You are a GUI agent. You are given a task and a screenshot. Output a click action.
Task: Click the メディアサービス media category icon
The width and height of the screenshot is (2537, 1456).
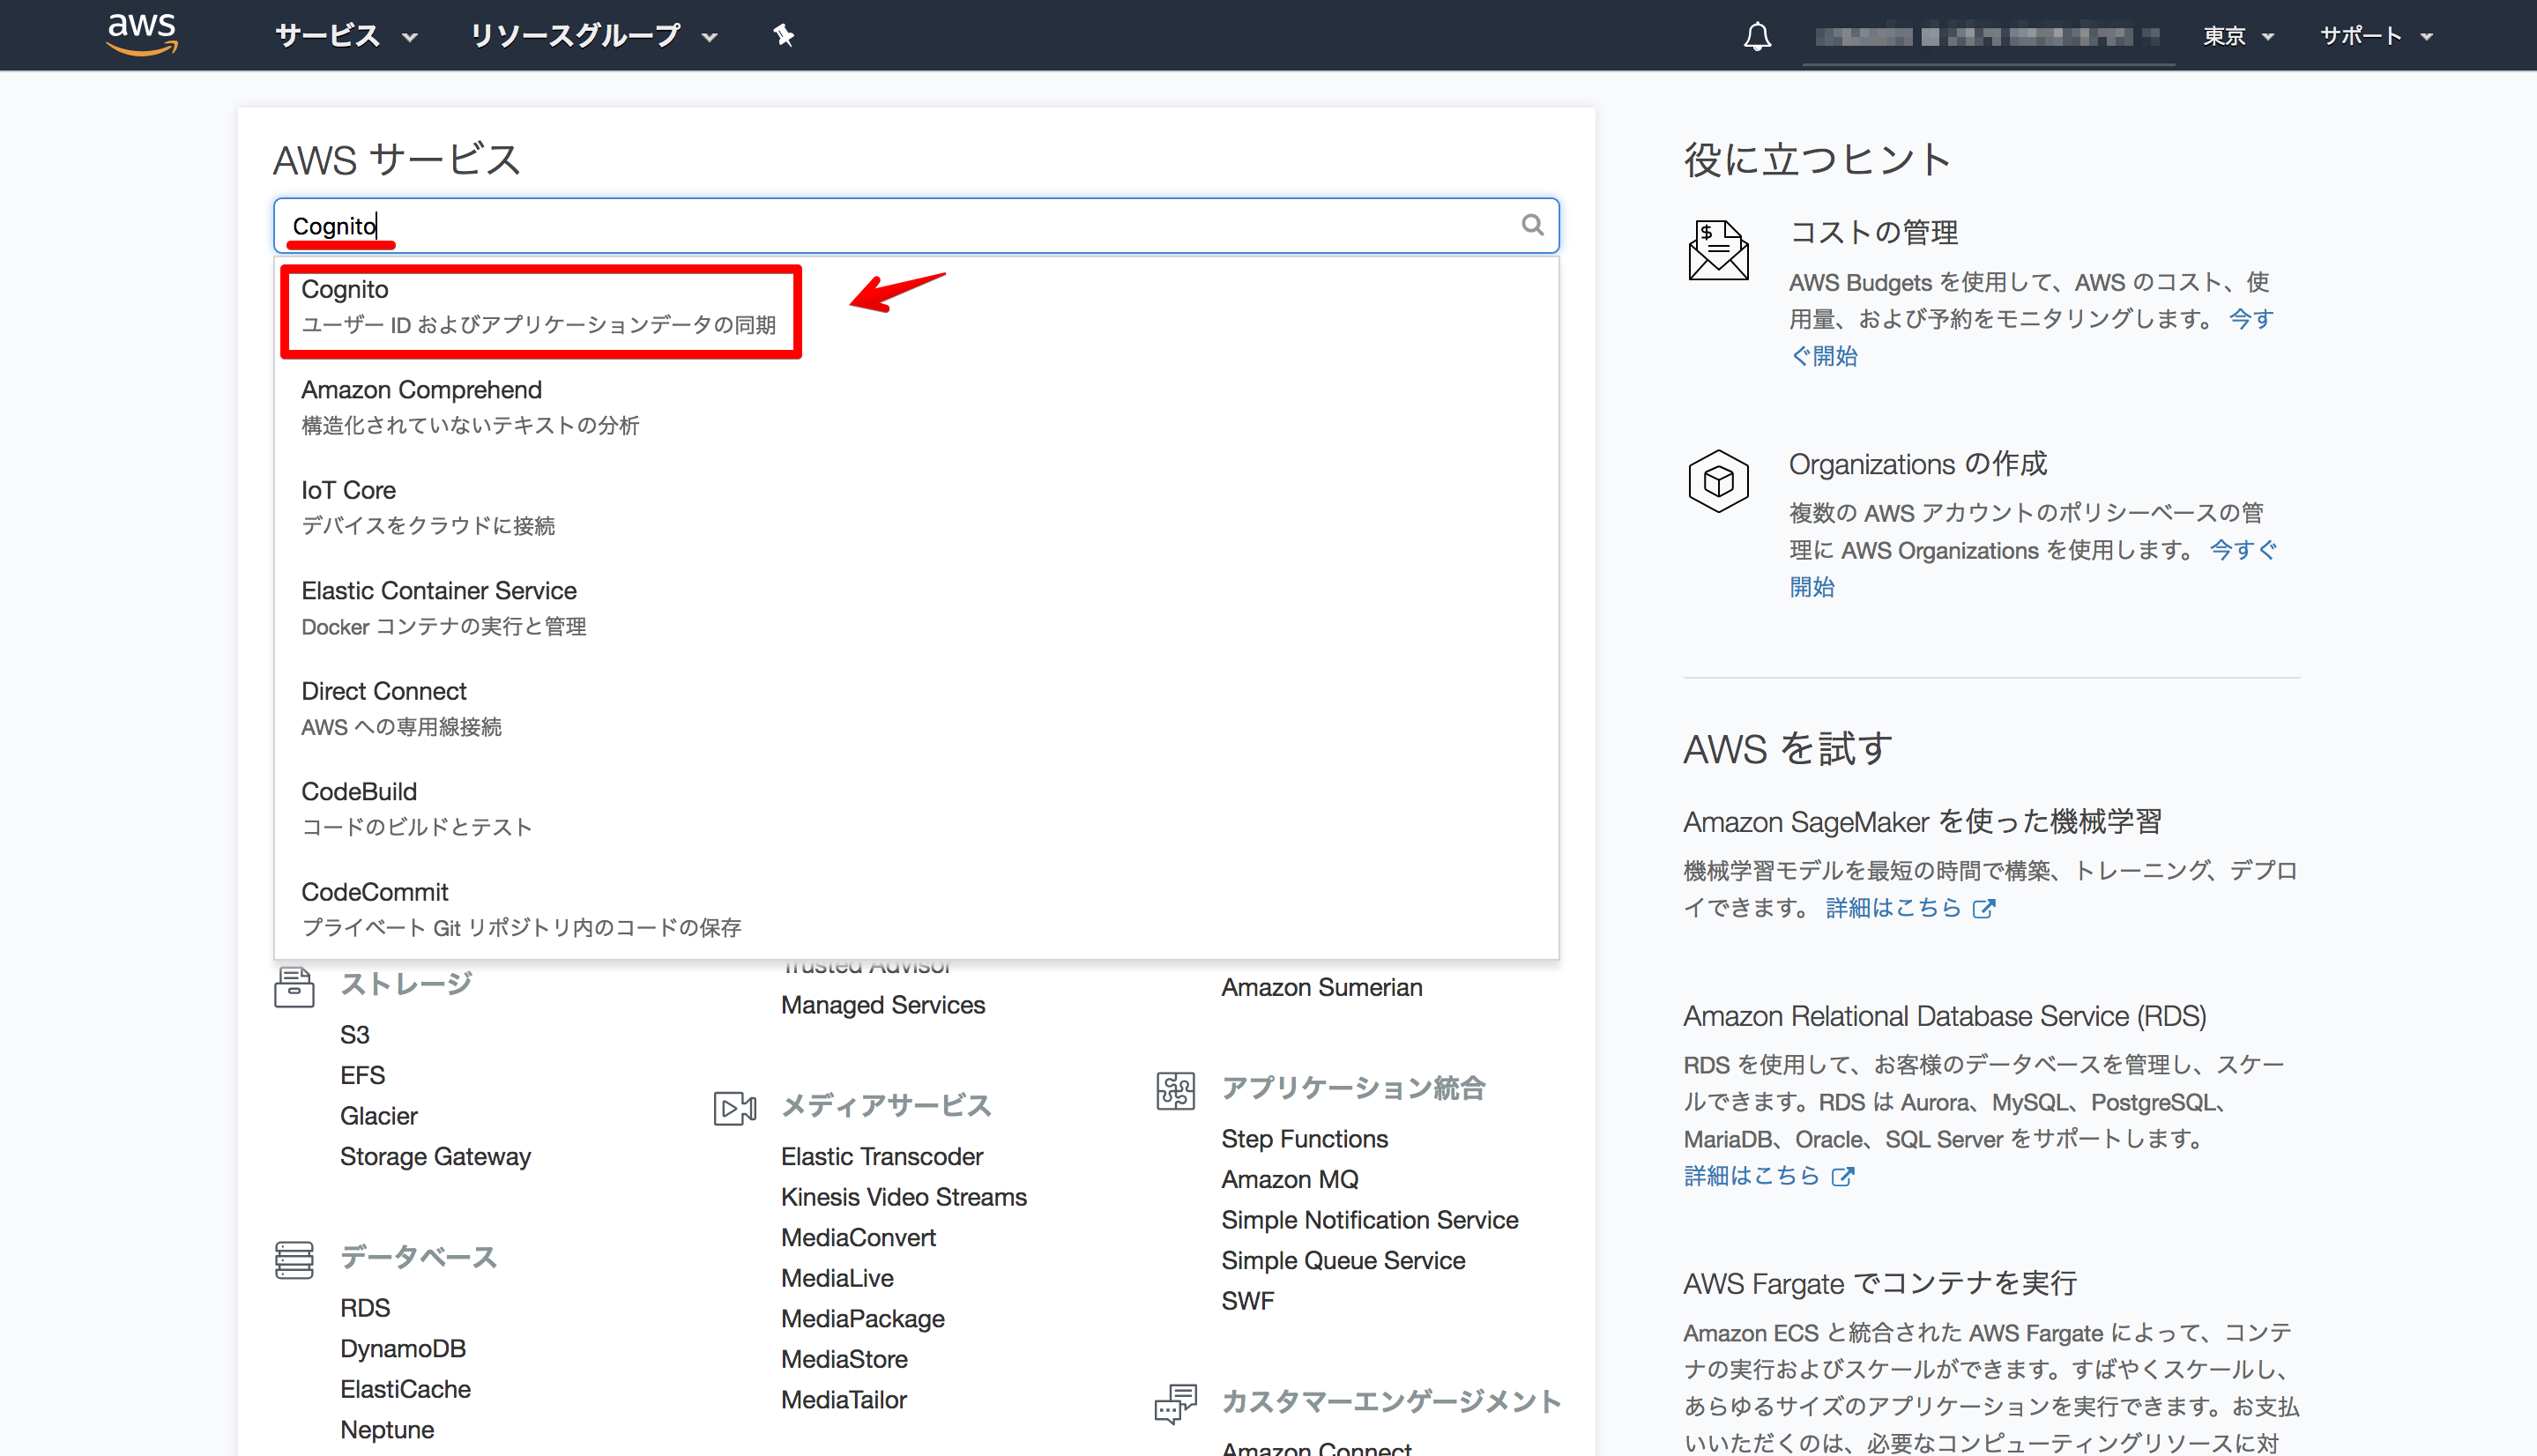pos(735,1108)
